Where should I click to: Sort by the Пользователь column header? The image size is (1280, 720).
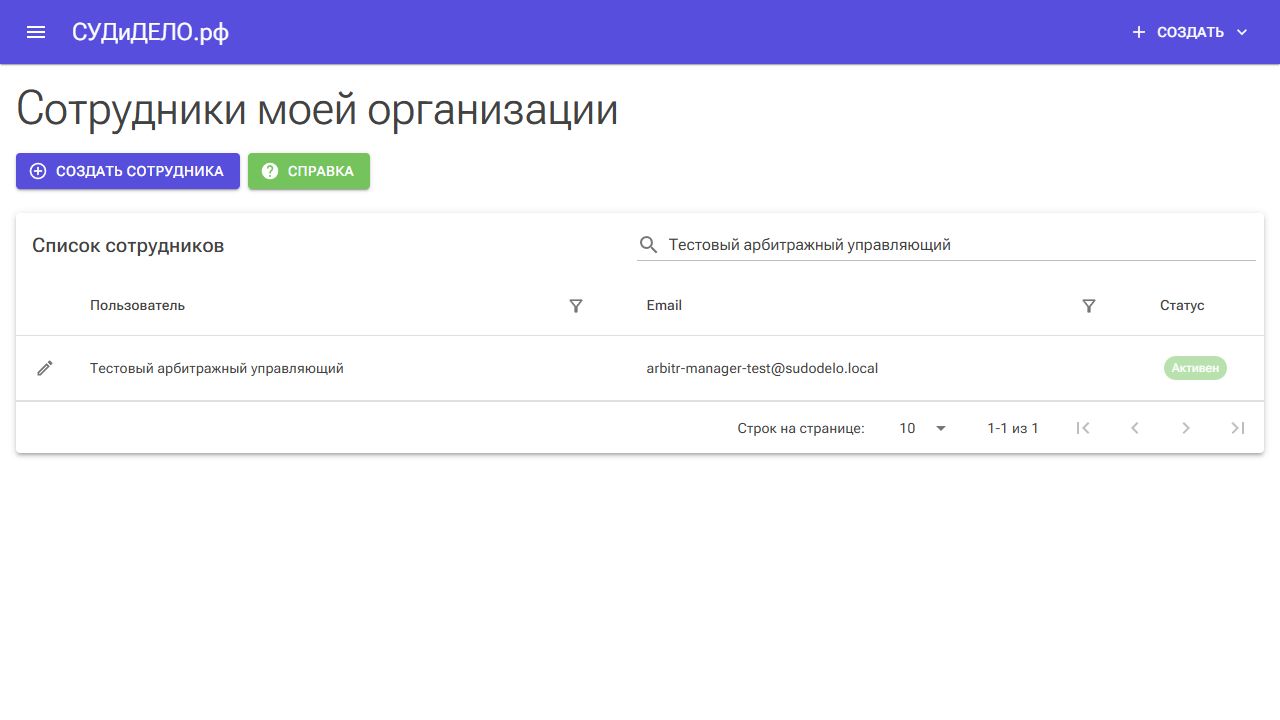(137, 305)
